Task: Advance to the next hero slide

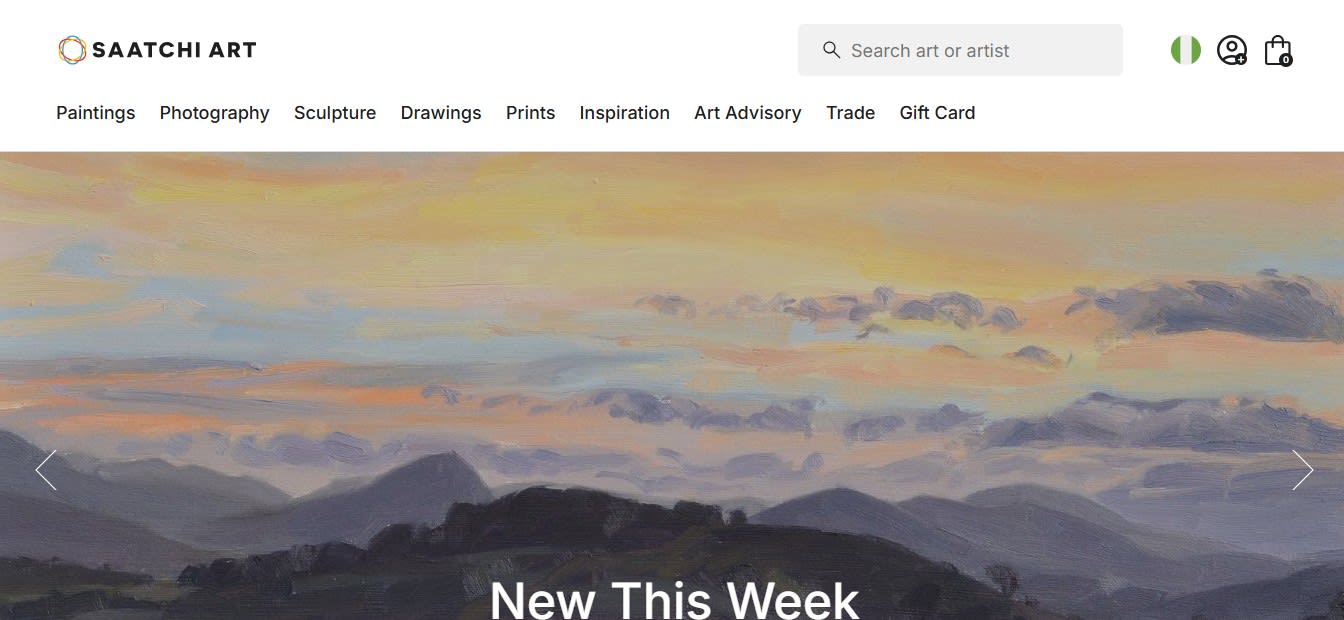Action: pyautogui.click(x=1302, y=470)
